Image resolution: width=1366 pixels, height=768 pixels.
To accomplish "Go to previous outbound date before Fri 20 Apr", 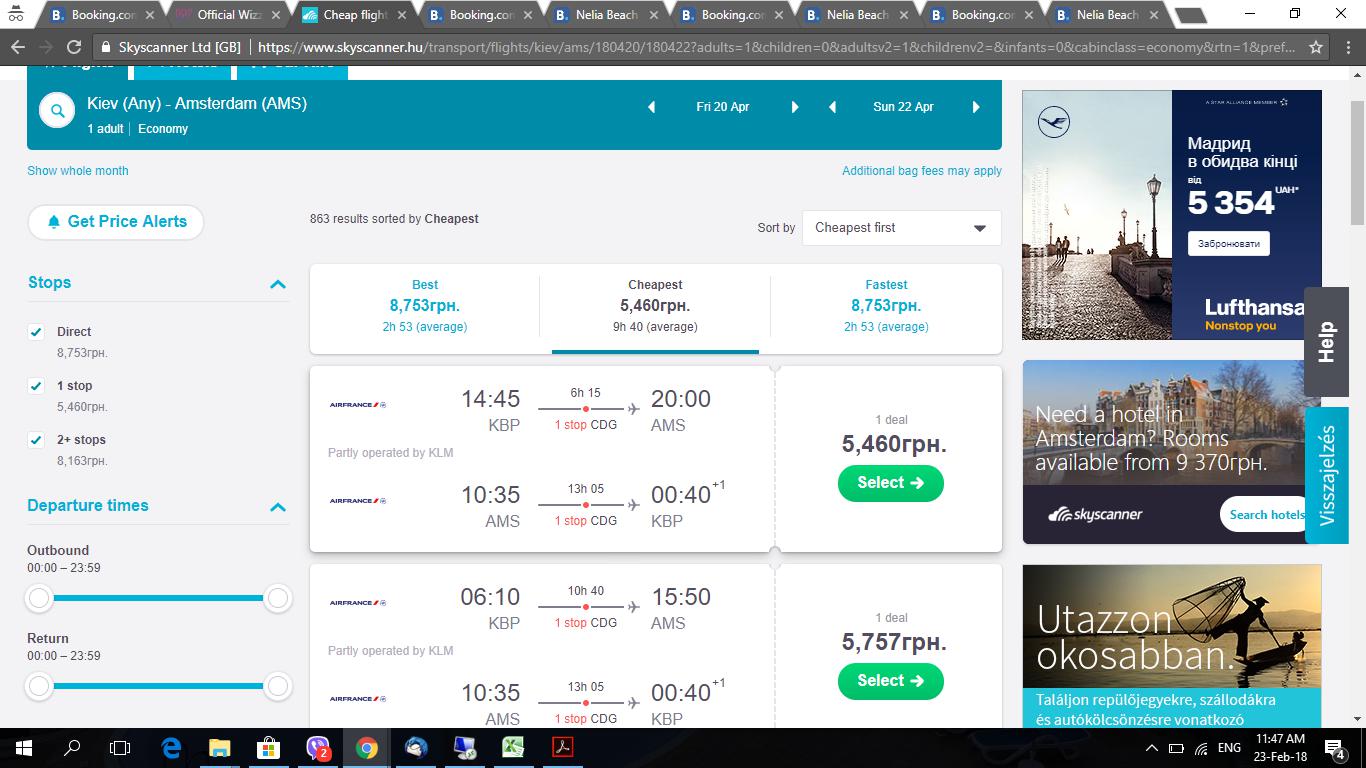I will tap(652, 107).
